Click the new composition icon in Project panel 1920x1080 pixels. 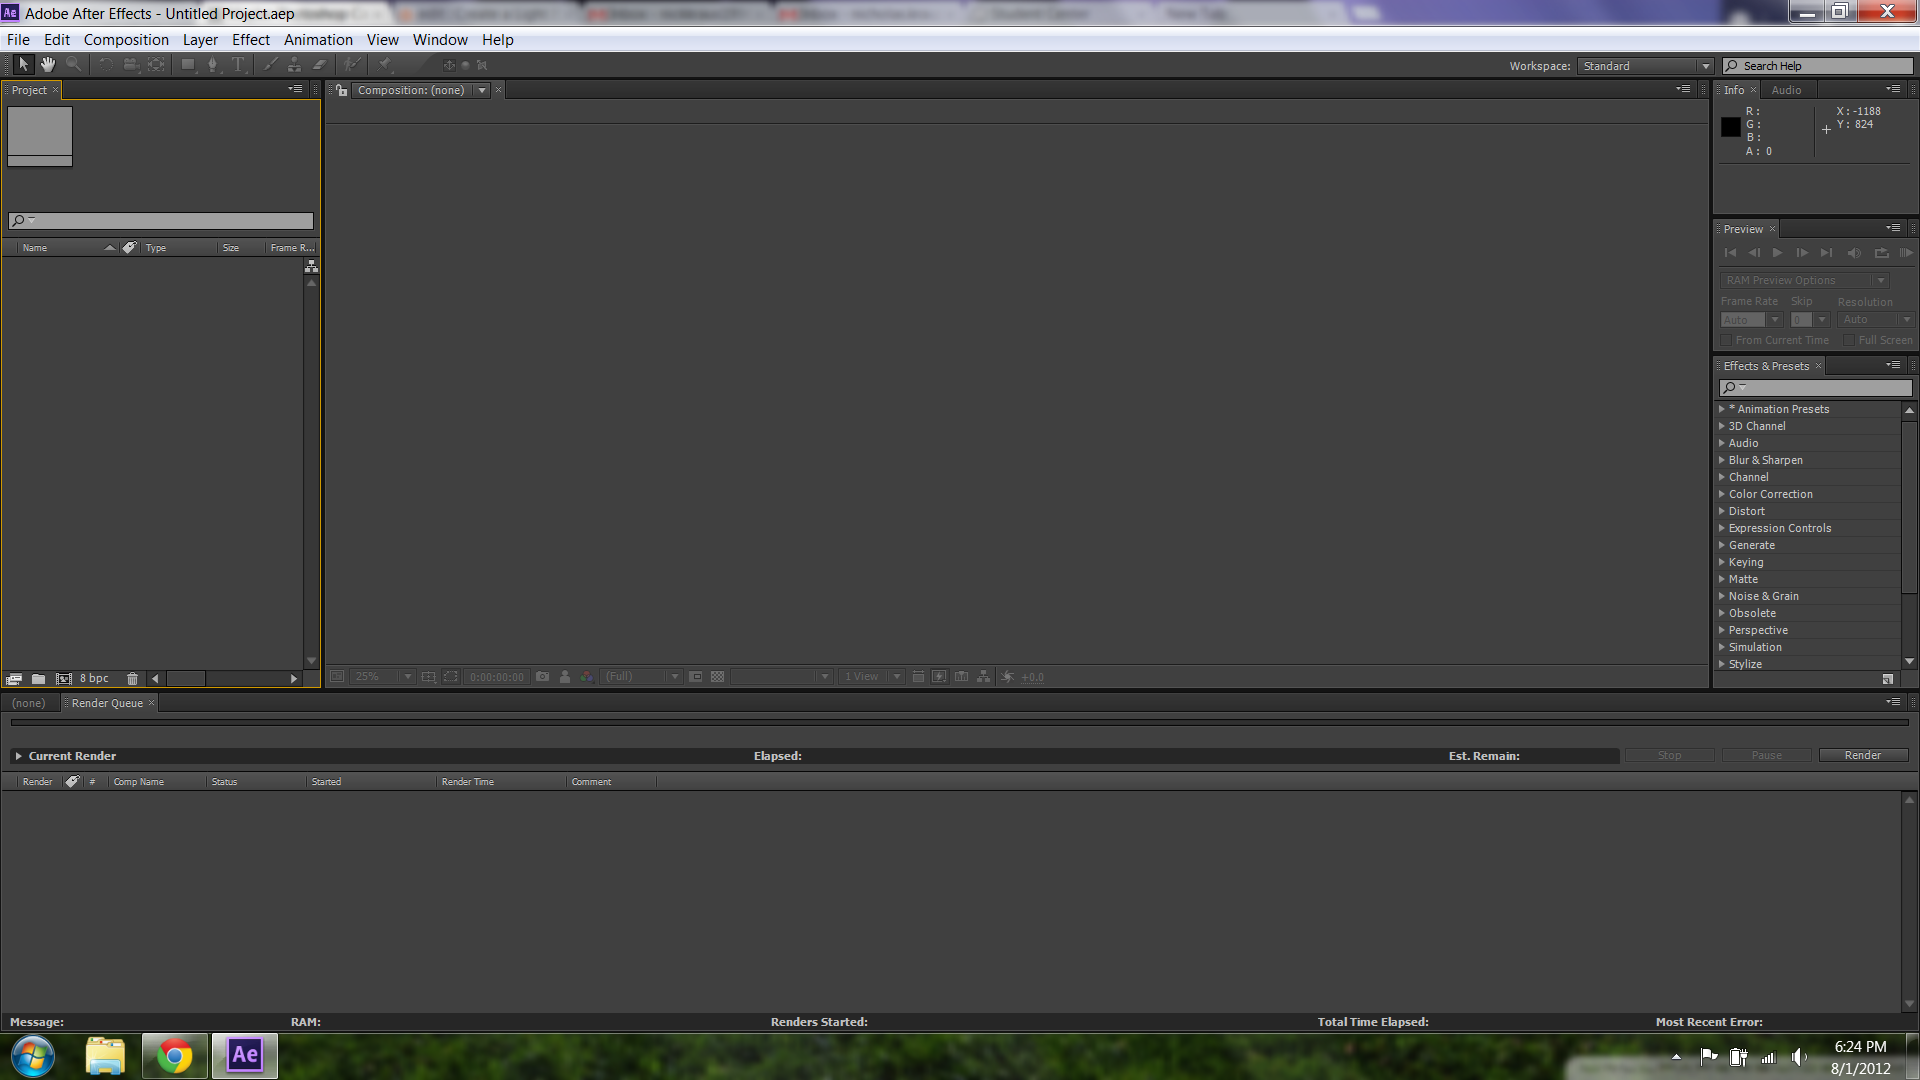[64, 679]
